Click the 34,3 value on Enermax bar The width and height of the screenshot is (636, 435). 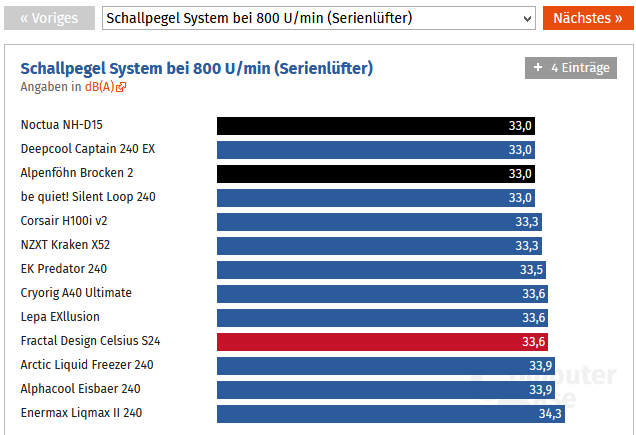point(550,414)
